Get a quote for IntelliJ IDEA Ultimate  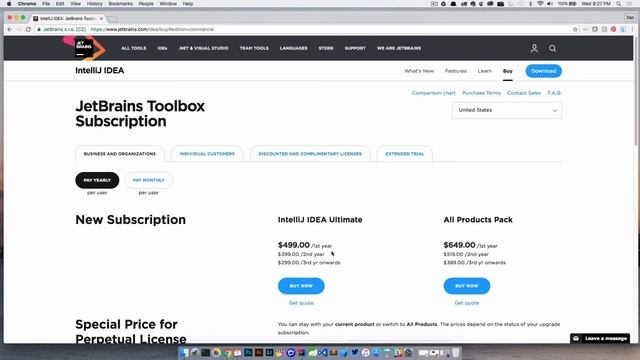point(301,303)
